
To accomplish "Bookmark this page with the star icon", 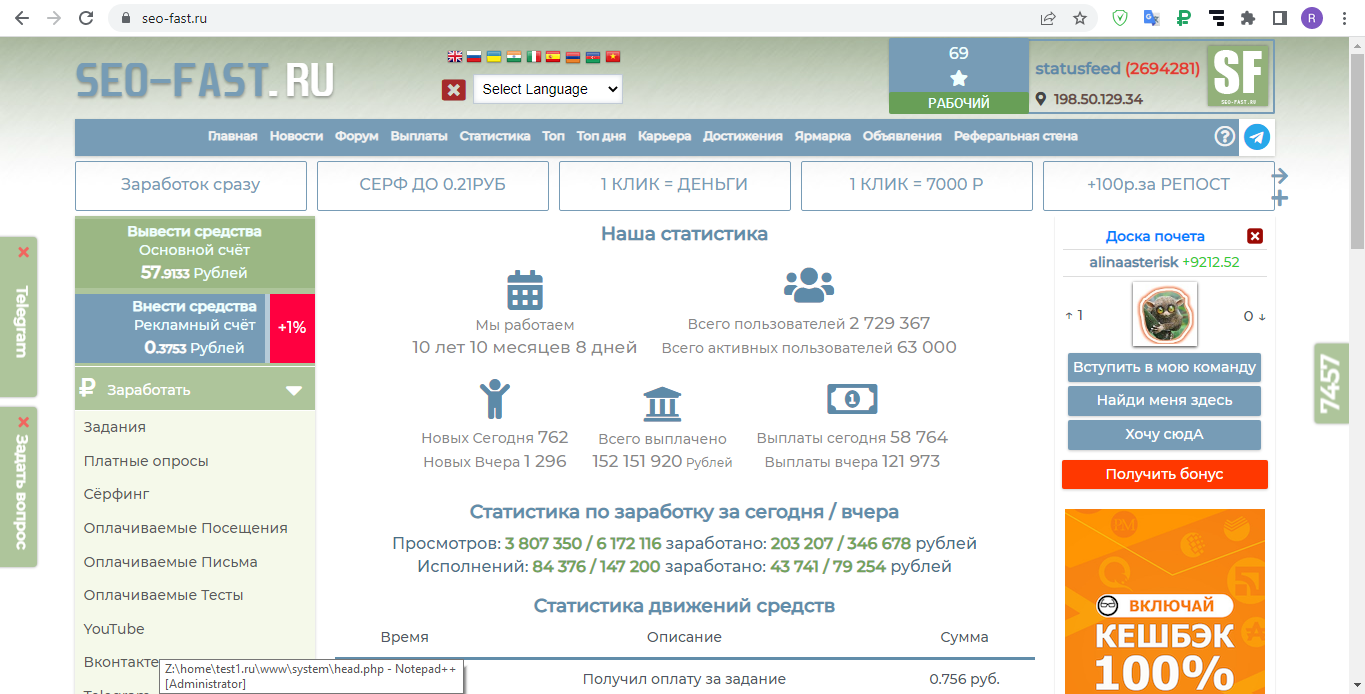I will 1080,18.
